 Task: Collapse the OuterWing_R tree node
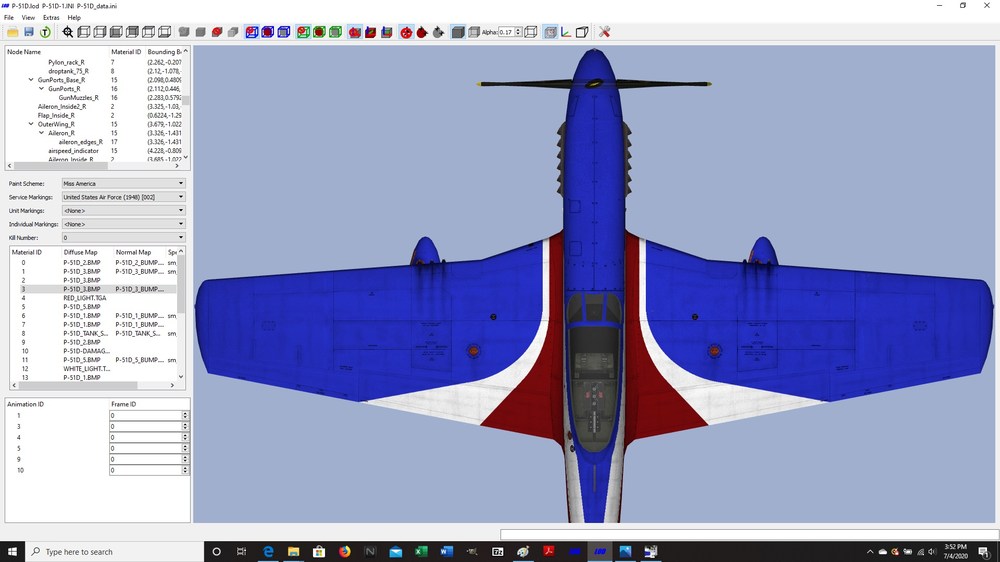pyautogui.click(x=31, y=124)
